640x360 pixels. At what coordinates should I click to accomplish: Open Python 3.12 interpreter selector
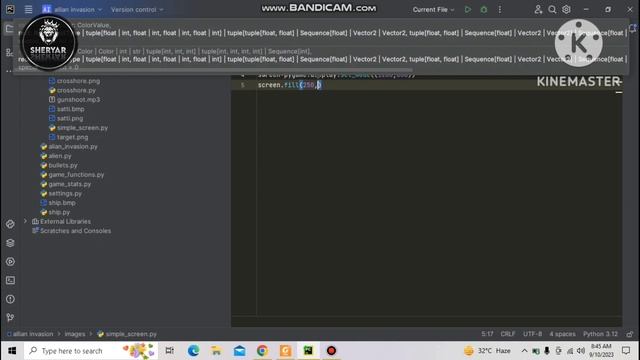pos(600,334)
